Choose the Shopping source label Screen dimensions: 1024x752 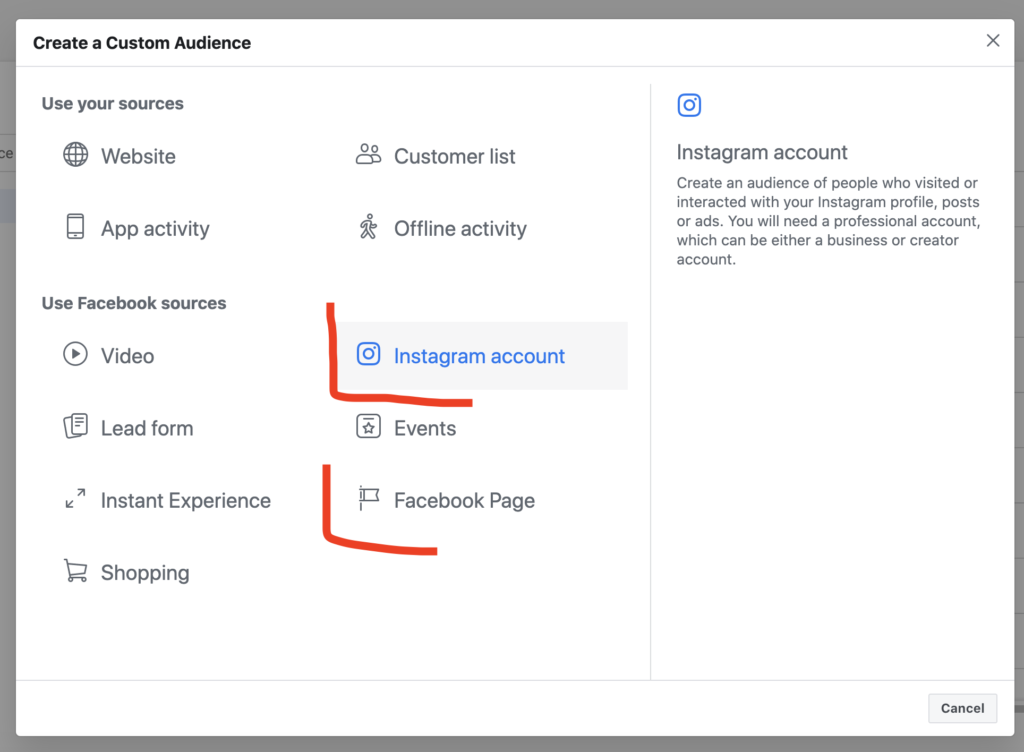tap(145, 573)
